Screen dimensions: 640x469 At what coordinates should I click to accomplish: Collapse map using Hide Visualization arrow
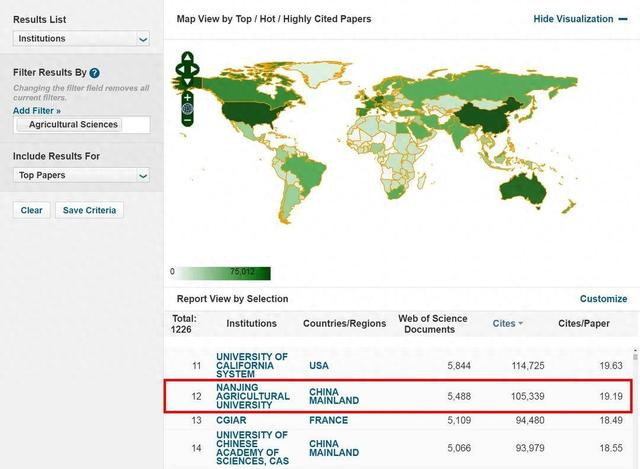[x=623, y=19]
